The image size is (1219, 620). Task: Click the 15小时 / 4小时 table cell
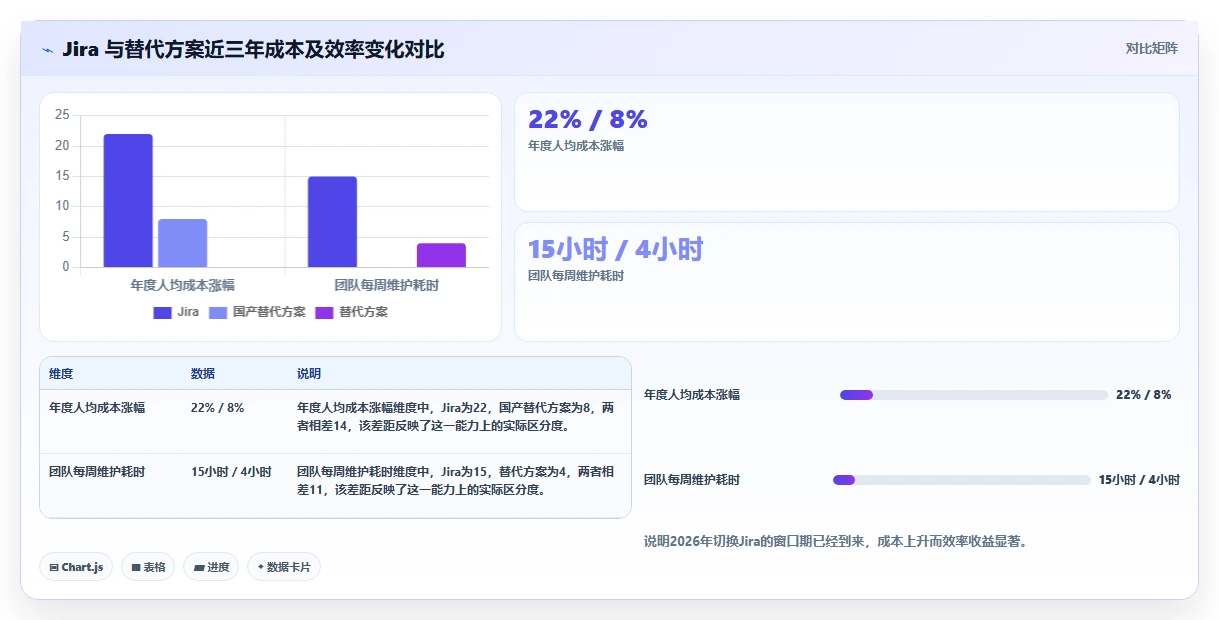pos(231,472)
